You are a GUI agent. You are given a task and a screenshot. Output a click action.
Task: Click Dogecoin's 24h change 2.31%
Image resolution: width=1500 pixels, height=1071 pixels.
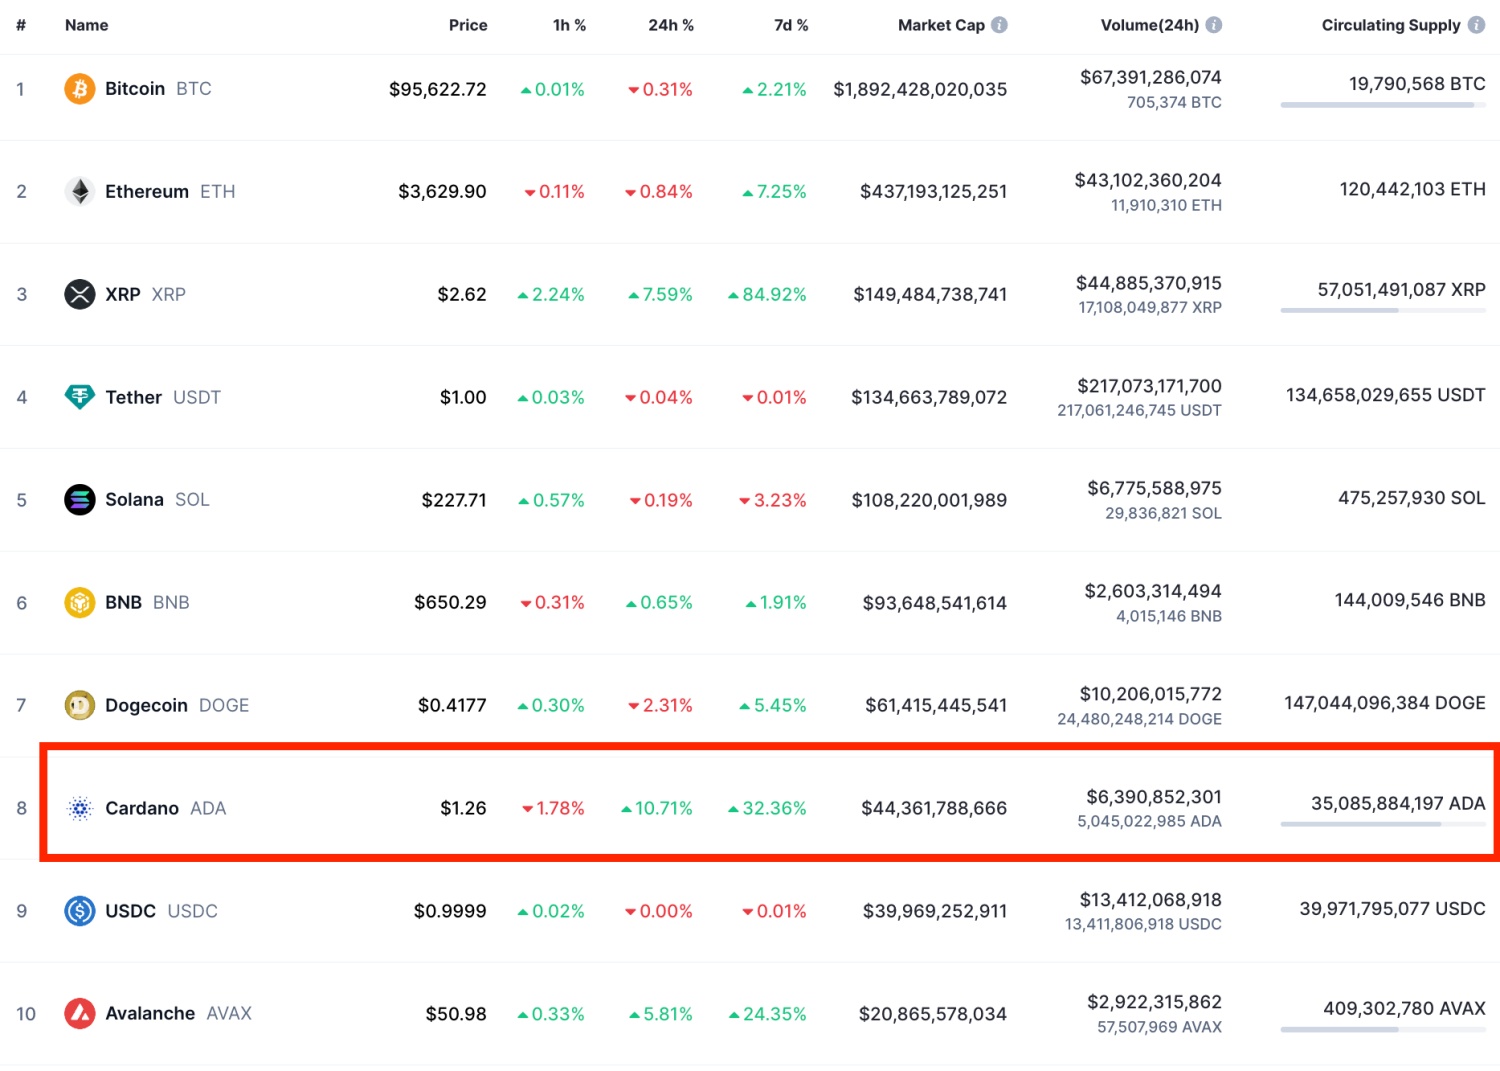click(660, 705)
